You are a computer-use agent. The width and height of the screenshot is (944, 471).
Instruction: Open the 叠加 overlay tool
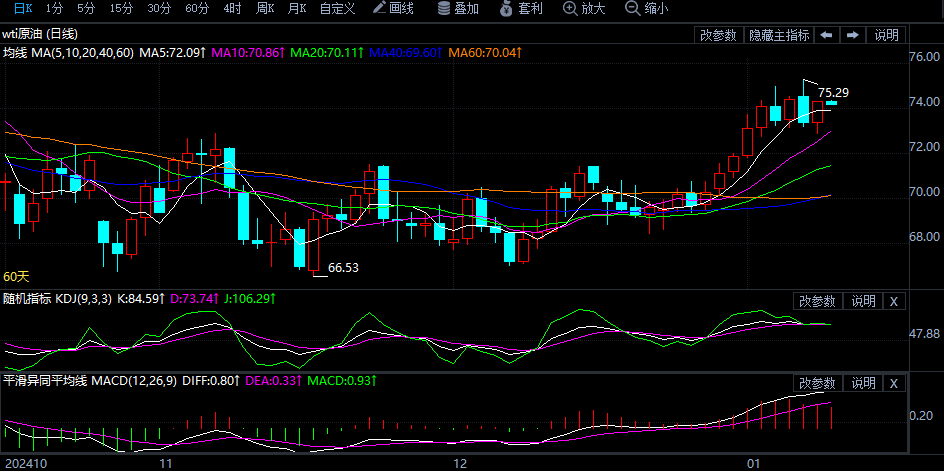[x=458, y=9]
